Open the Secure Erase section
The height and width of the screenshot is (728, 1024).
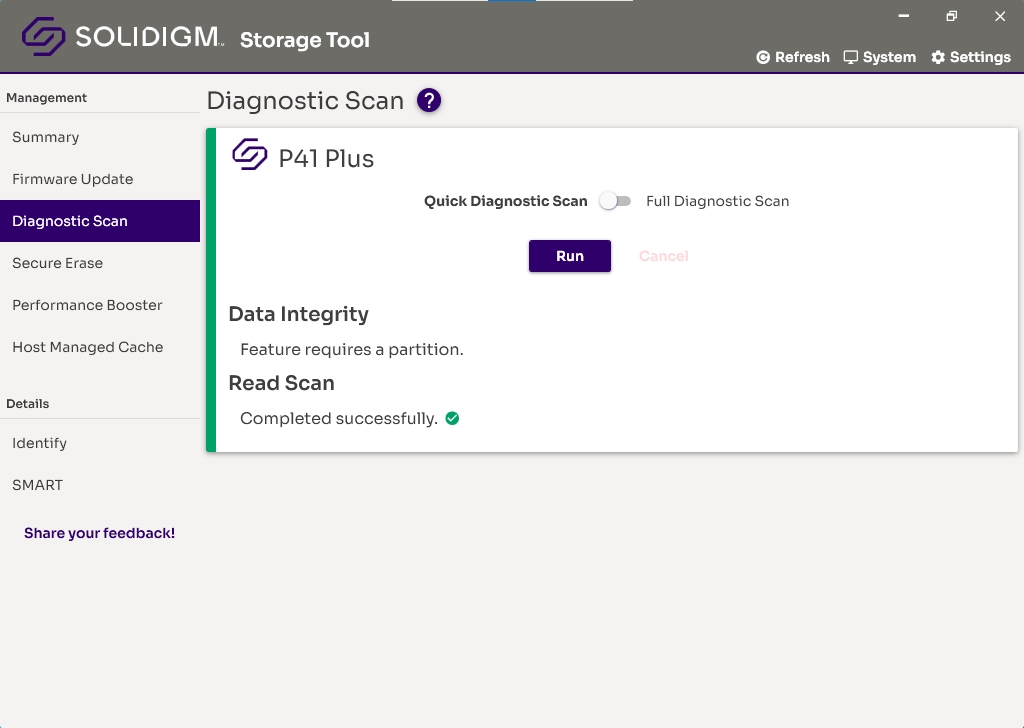(x=100, y=263)
